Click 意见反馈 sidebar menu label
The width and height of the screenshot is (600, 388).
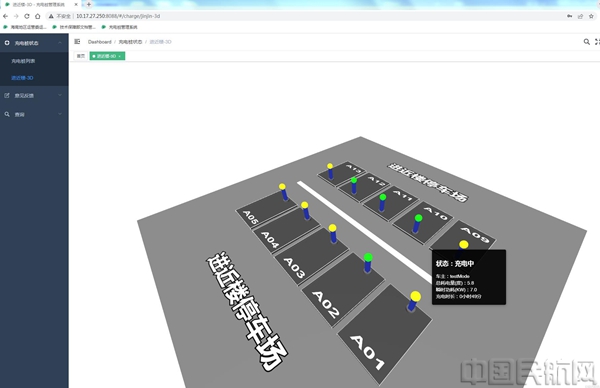tap(24, 96)
